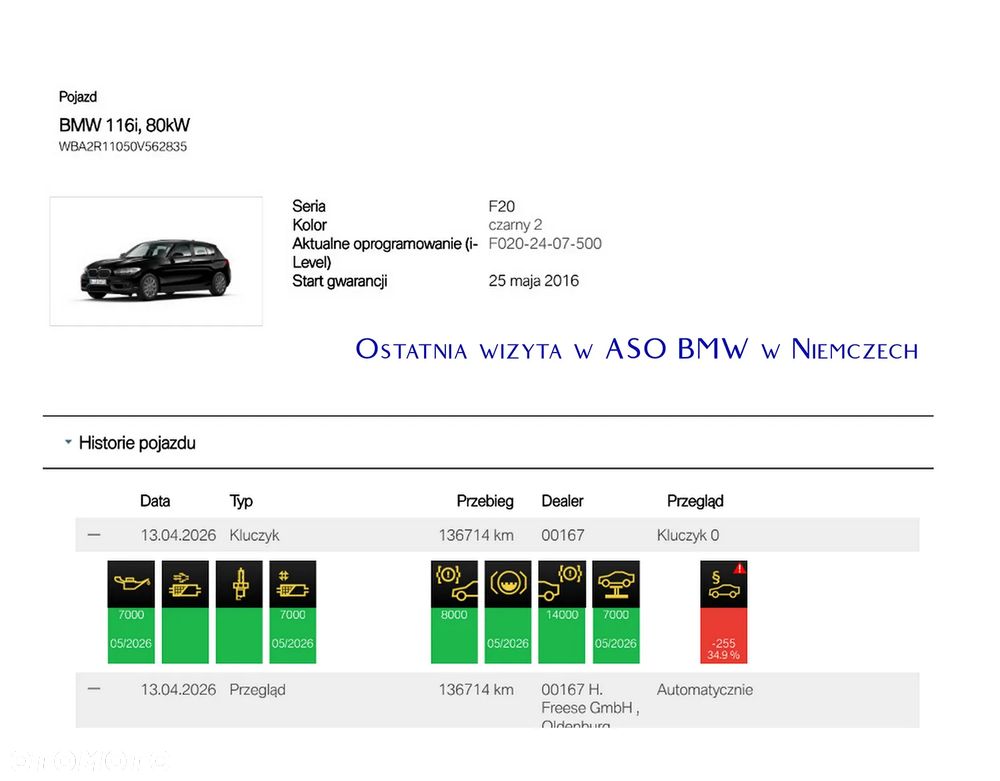Click the Automatycznie cell
The image size is (1000, 781).
705,690
